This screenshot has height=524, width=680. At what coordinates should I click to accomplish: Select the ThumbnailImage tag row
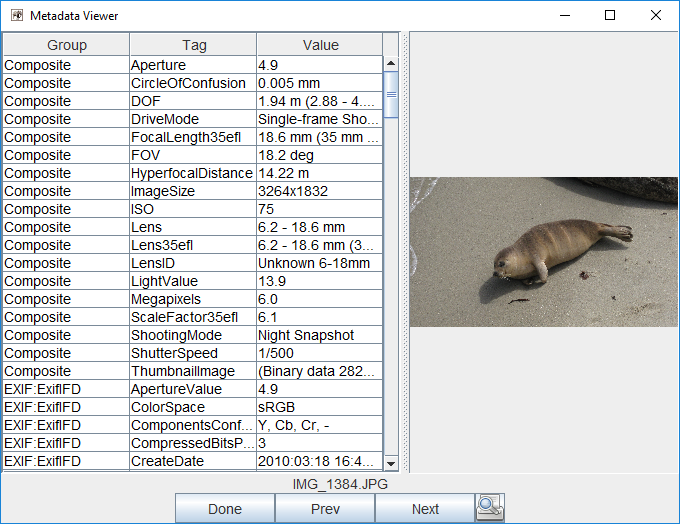[192, 371]
